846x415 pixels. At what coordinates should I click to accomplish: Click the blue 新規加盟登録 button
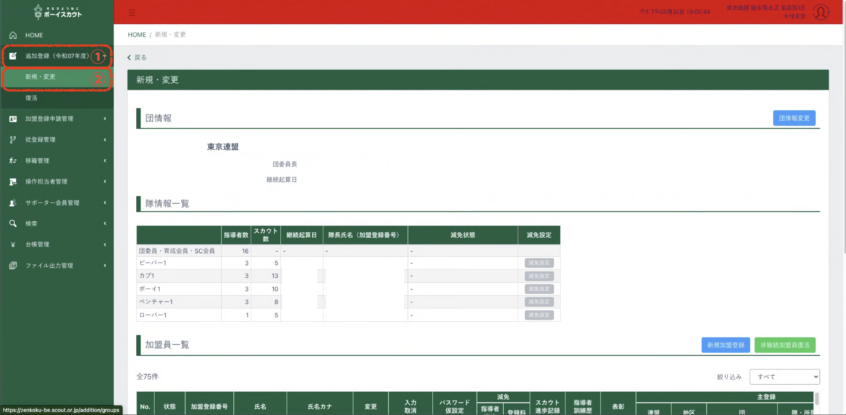tap(725, 344)
